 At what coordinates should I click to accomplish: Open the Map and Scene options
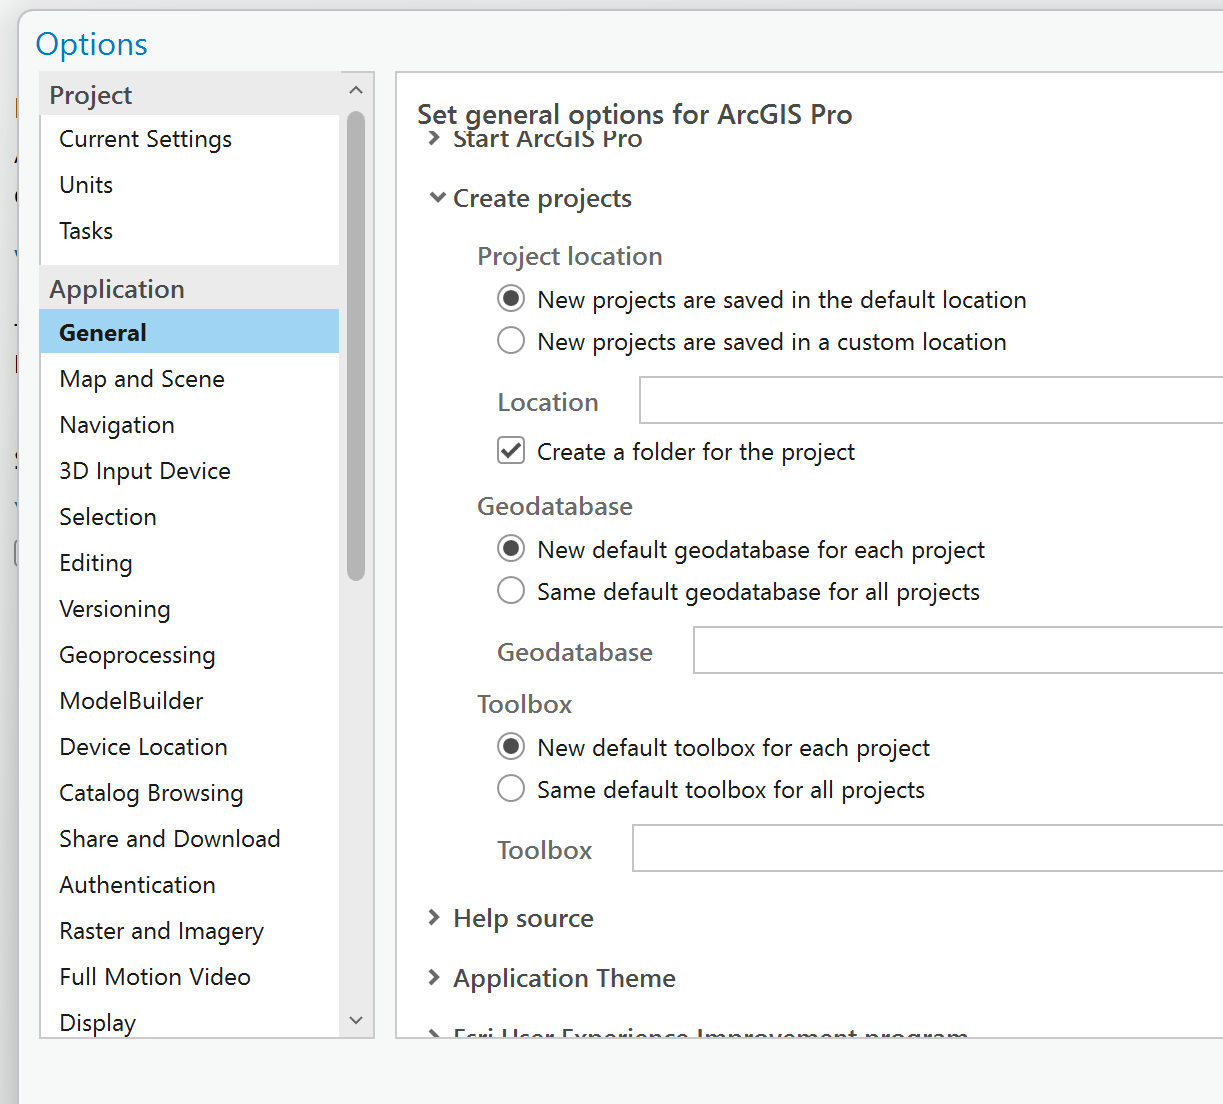(142, 379)
